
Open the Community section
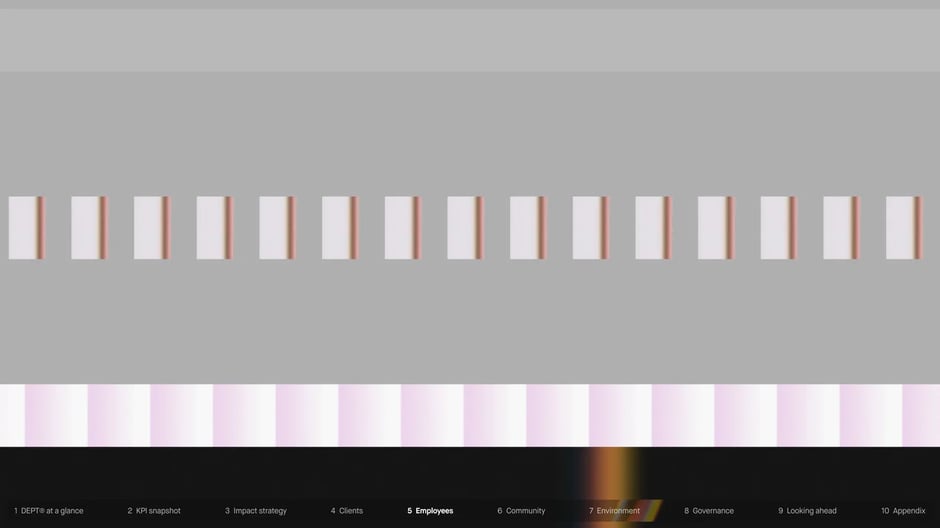pyautogui.click(x=521, y=511)
